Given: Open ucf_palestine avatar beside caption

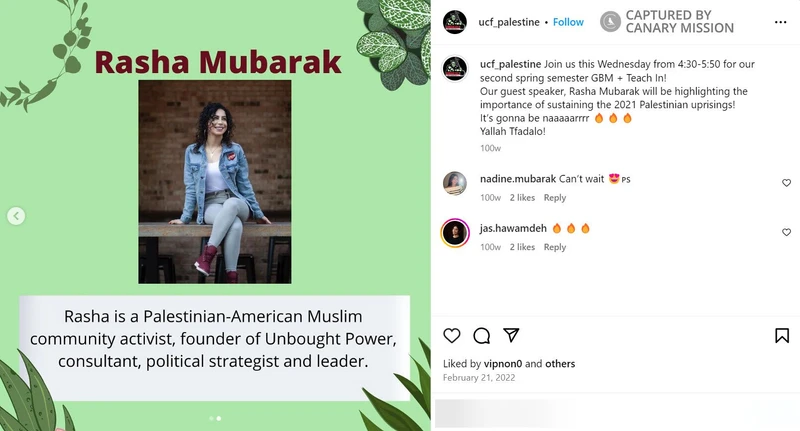Looking at the screenshot, I should pos(455,68).
